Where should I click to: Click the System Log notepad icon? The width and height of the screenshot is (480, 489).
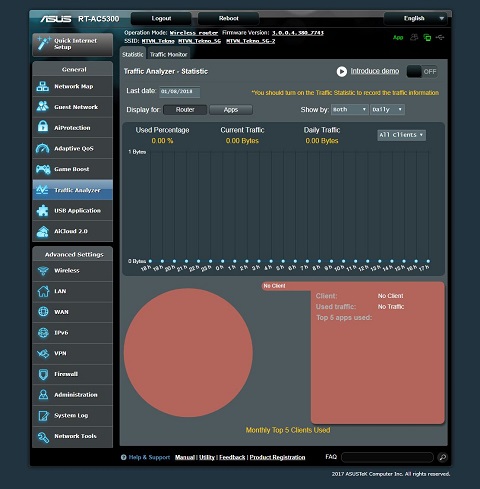coord(43,415)
